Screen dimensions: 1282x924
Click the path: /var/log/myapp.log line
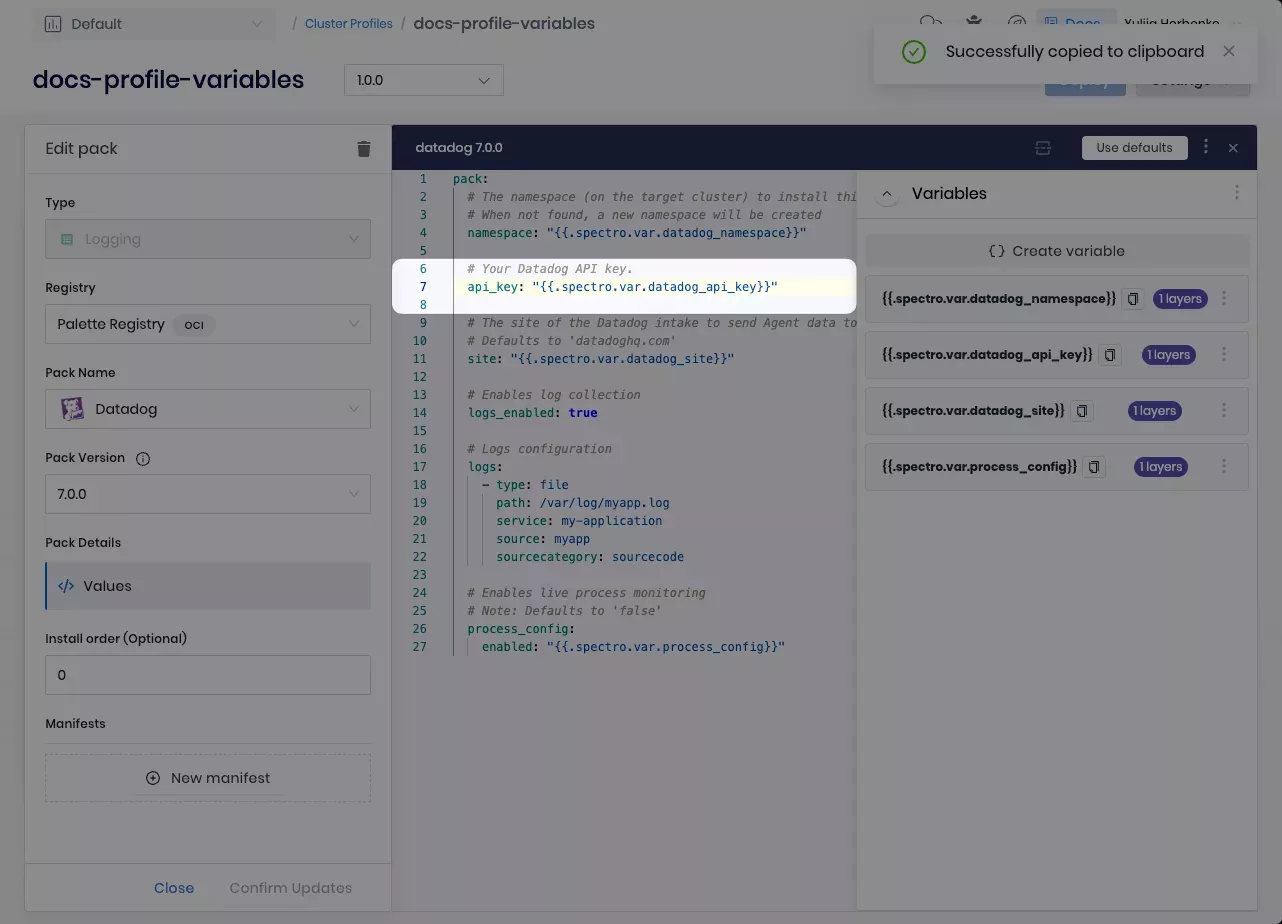pos(582,503)
